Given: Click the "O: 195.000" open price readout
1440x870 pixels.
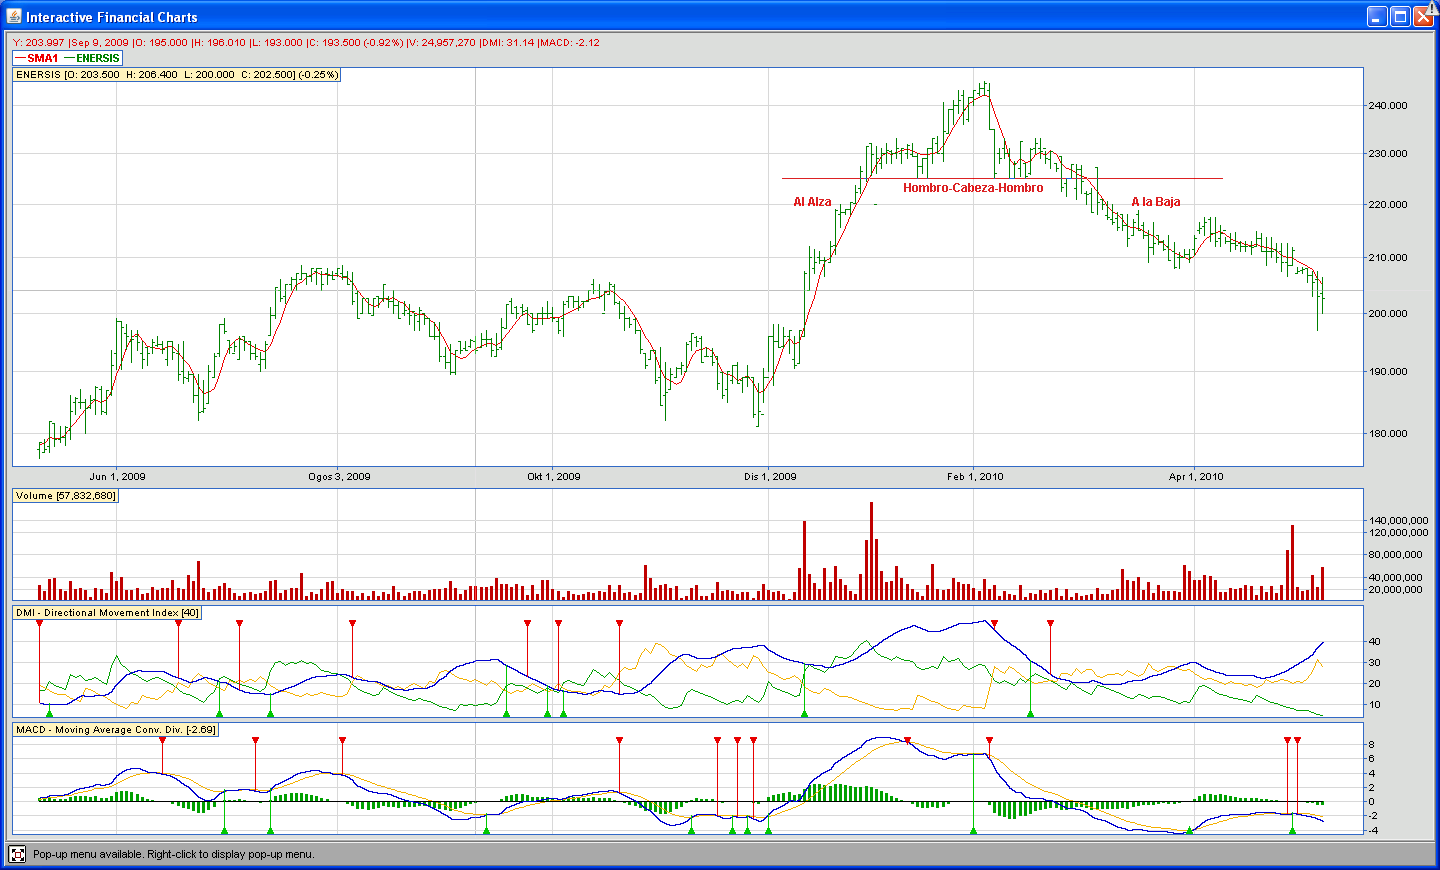Looking at the screenshot, I should tap(161, 43).
